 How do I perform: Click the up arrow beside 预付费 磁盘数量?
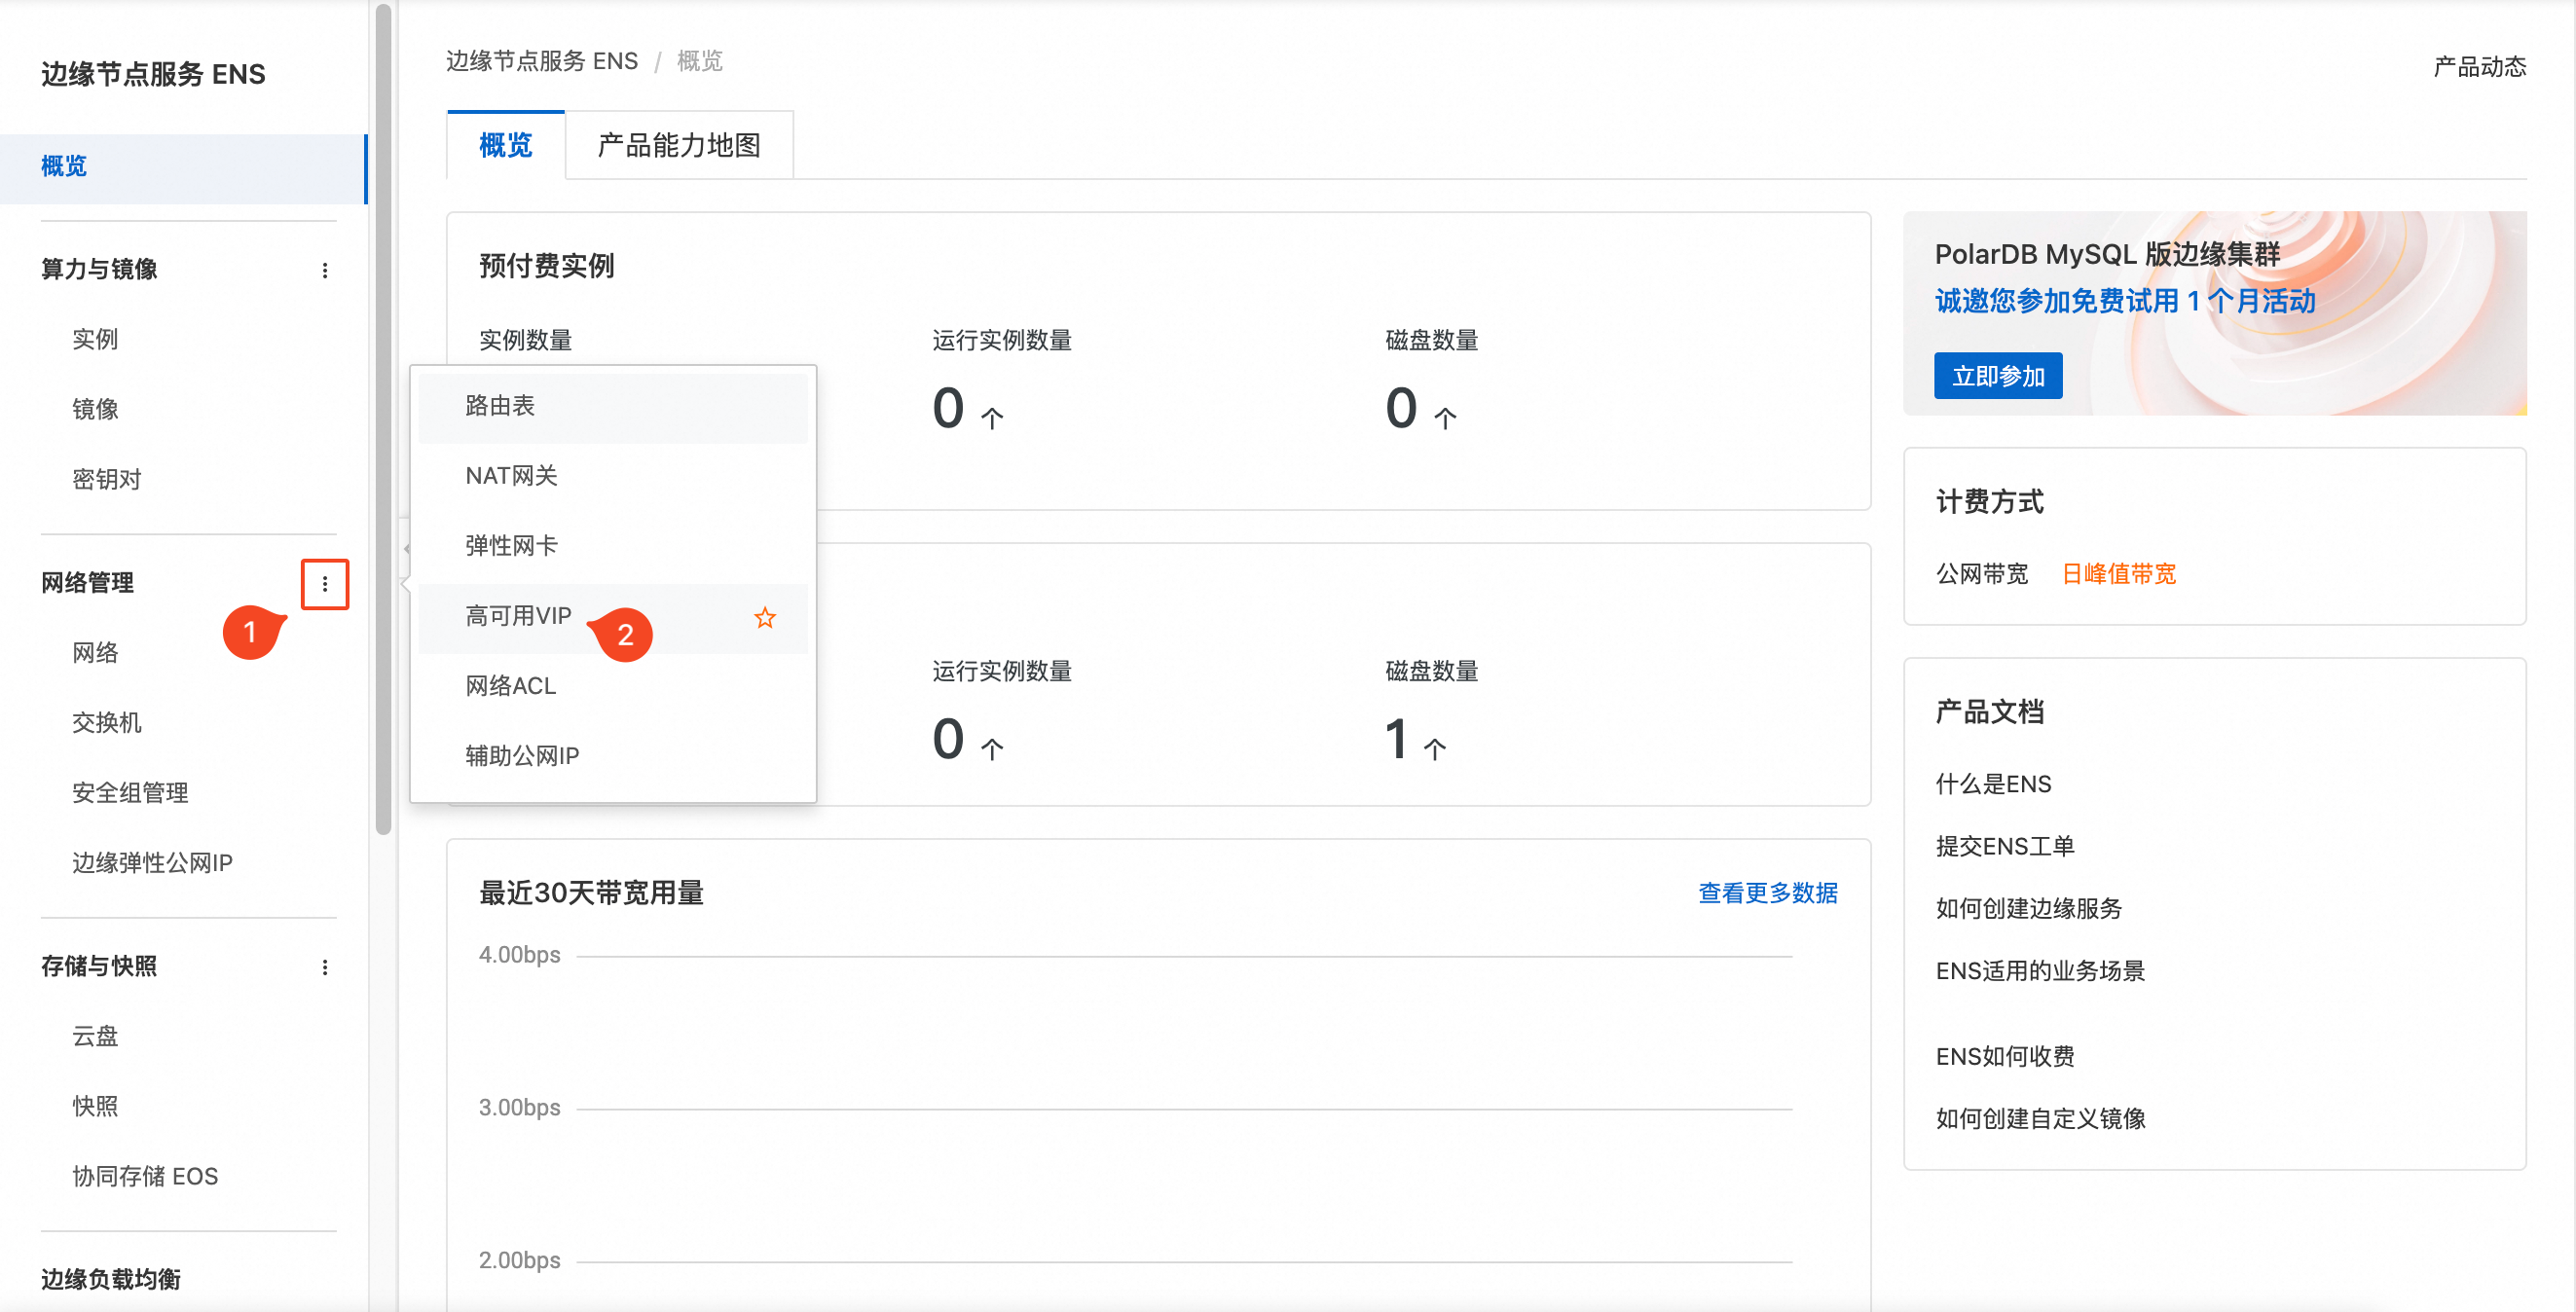(x=1444, y=417)
